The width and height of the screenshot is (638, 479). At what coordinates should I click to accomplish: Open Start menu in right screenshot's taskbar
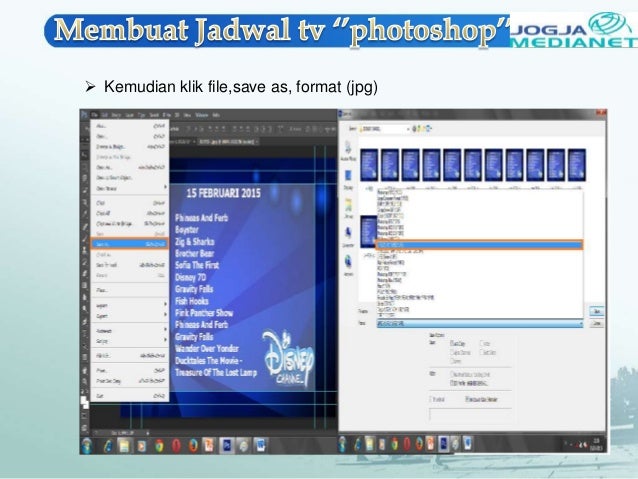[x=343, y=444]
